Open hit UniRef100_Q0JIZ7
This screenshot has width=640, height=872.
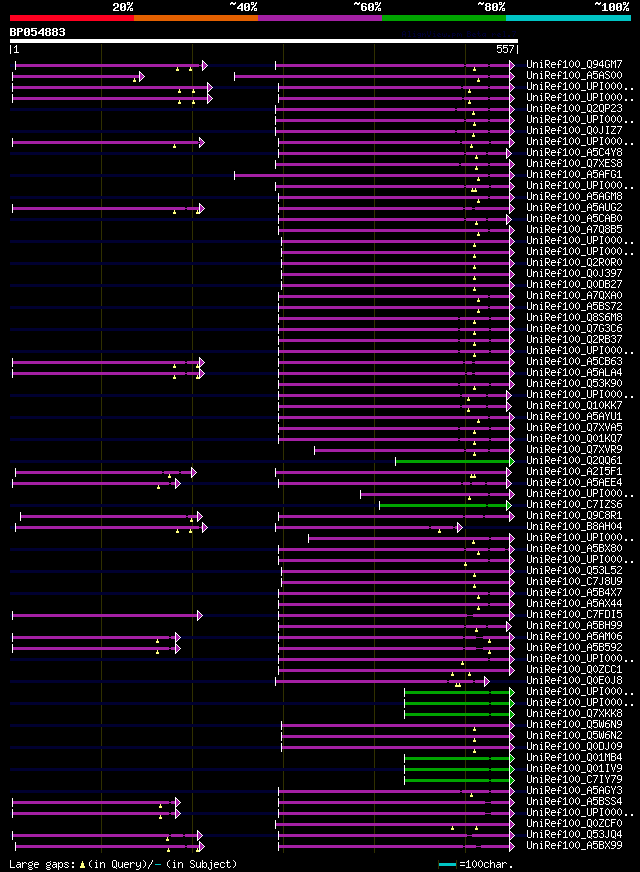tap(574, 130)
